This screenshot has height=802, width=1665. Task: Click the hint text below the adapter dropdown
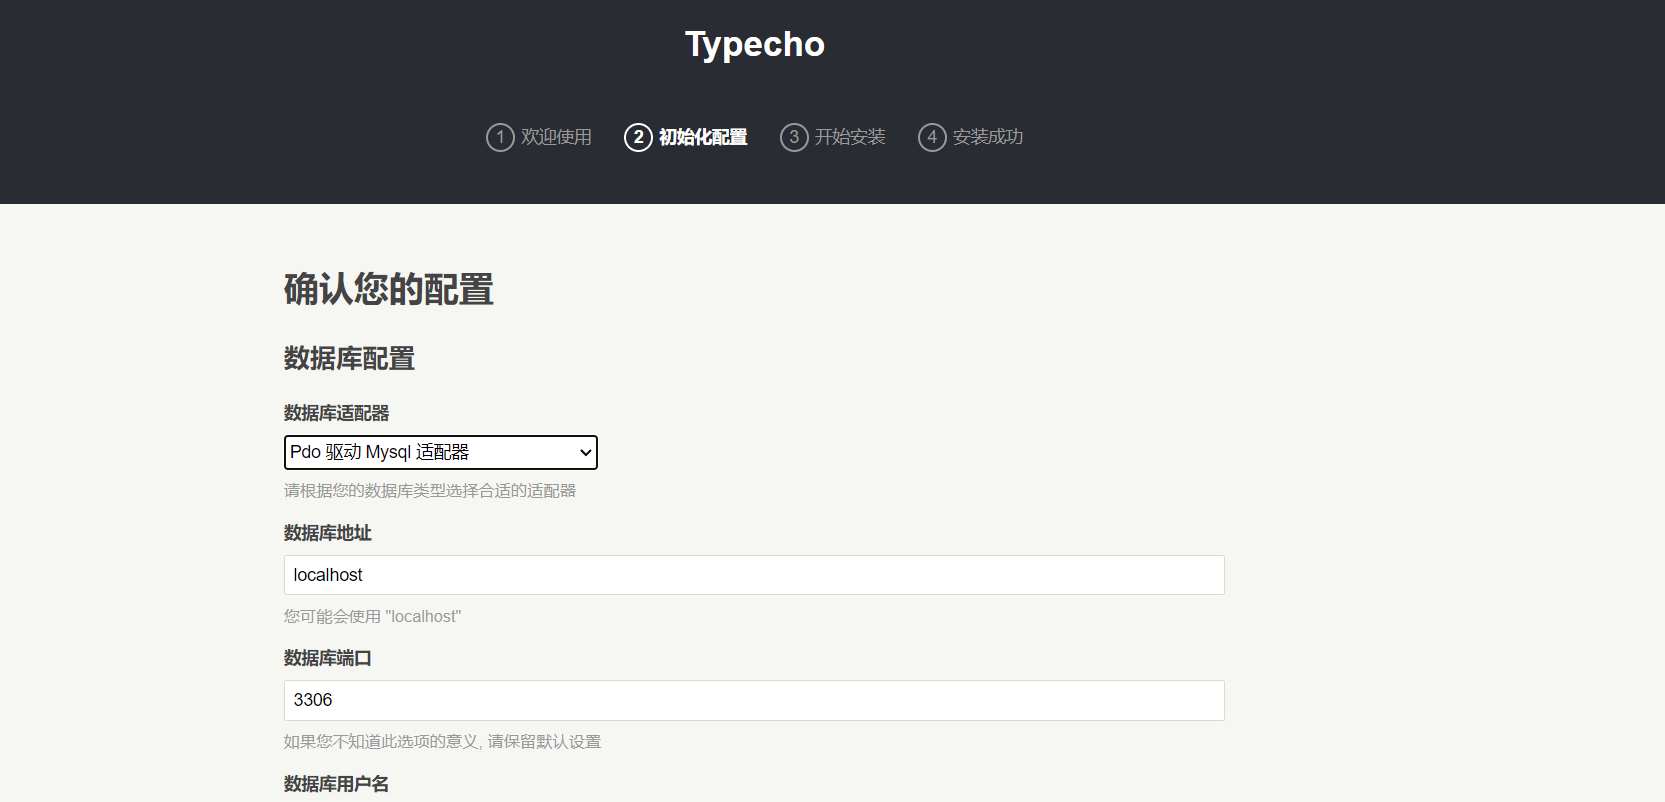click(x=430, y=491)
